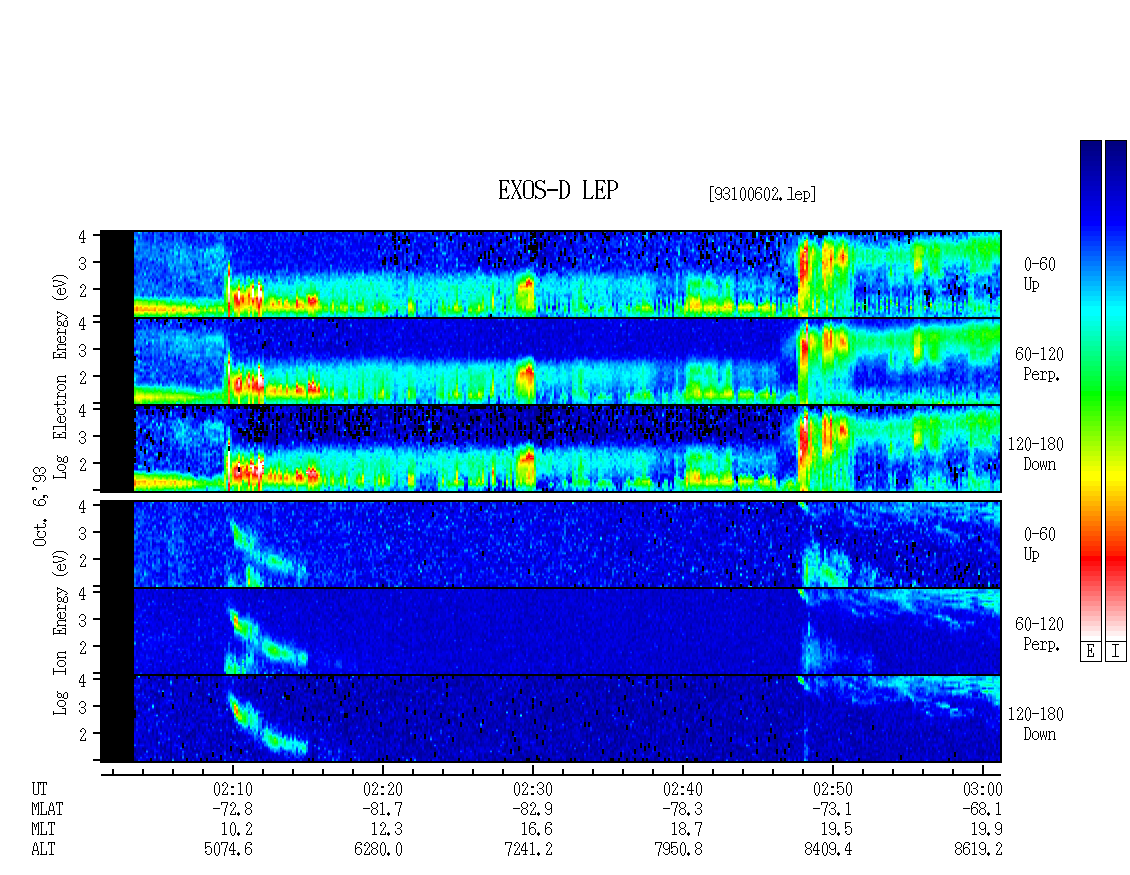Click the ALT value 8409.4

pyautogui.click(x=829, y=849)
